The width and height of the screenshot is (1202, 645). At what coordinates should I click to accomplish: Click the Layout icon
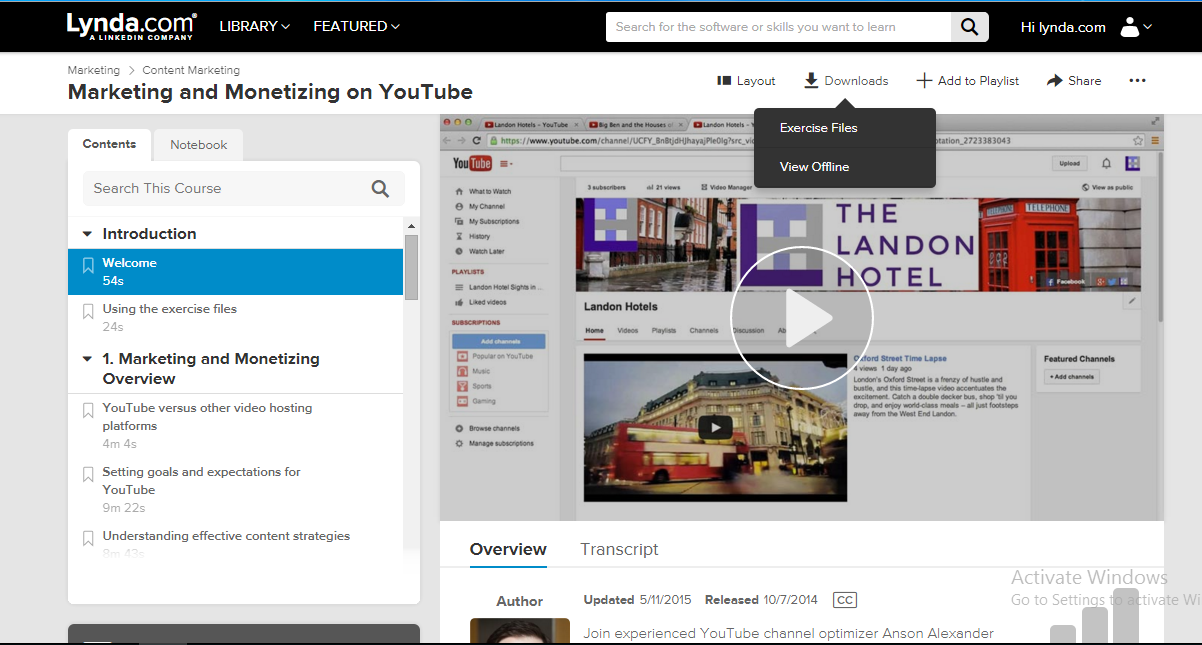[x=725, y=81]
